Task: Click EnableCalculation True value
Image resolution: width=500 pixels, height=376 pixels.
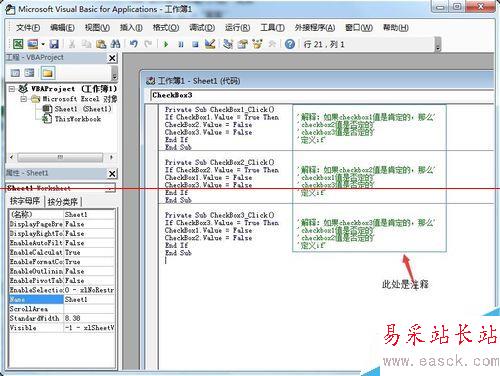Action: [89, 252]
